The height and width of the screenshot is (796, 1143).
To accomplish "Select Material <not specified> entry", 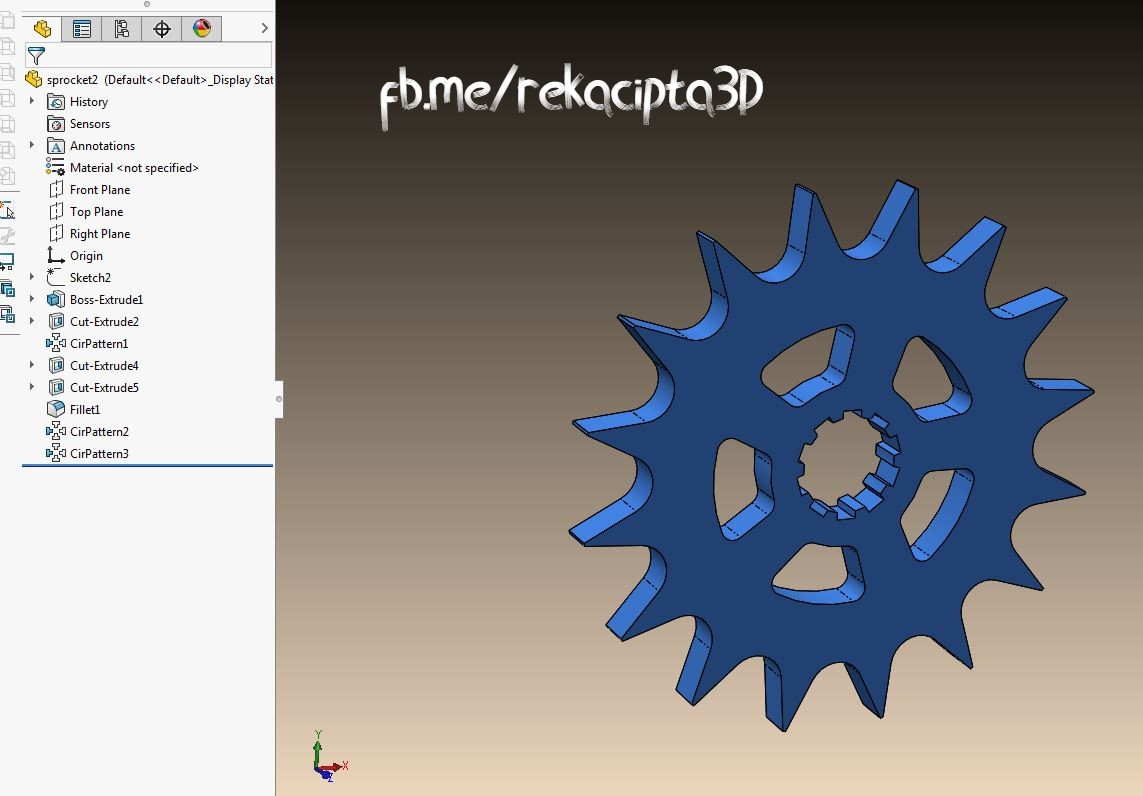I will click(x=134, y=168).
